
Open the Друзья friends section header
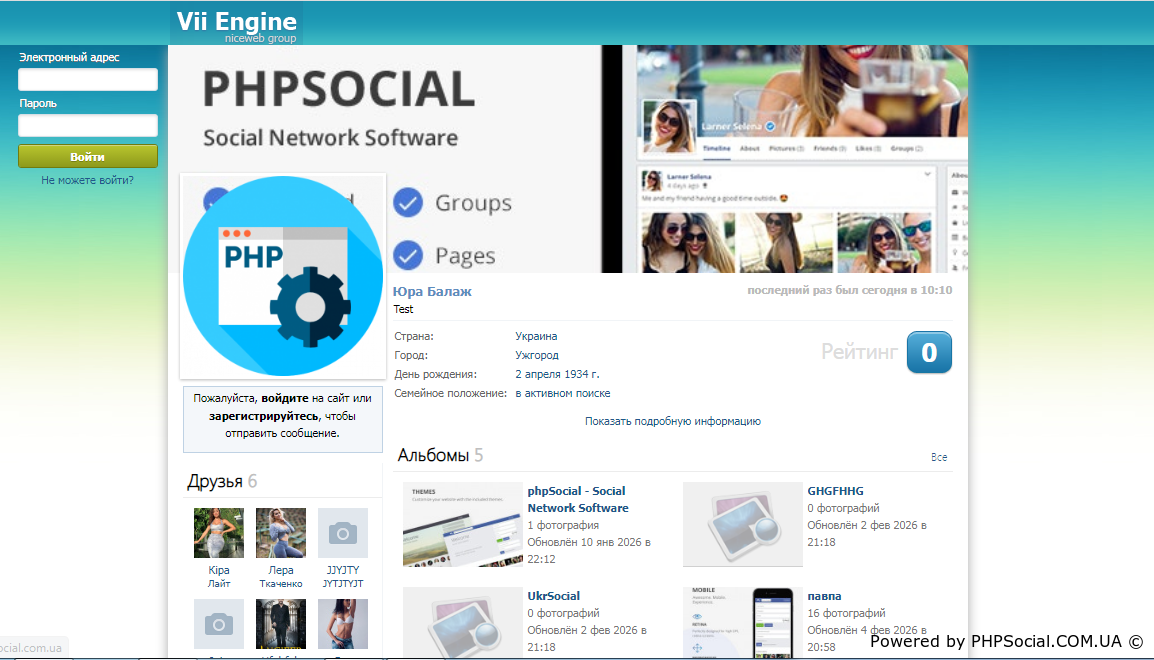[x=214, y=482]
